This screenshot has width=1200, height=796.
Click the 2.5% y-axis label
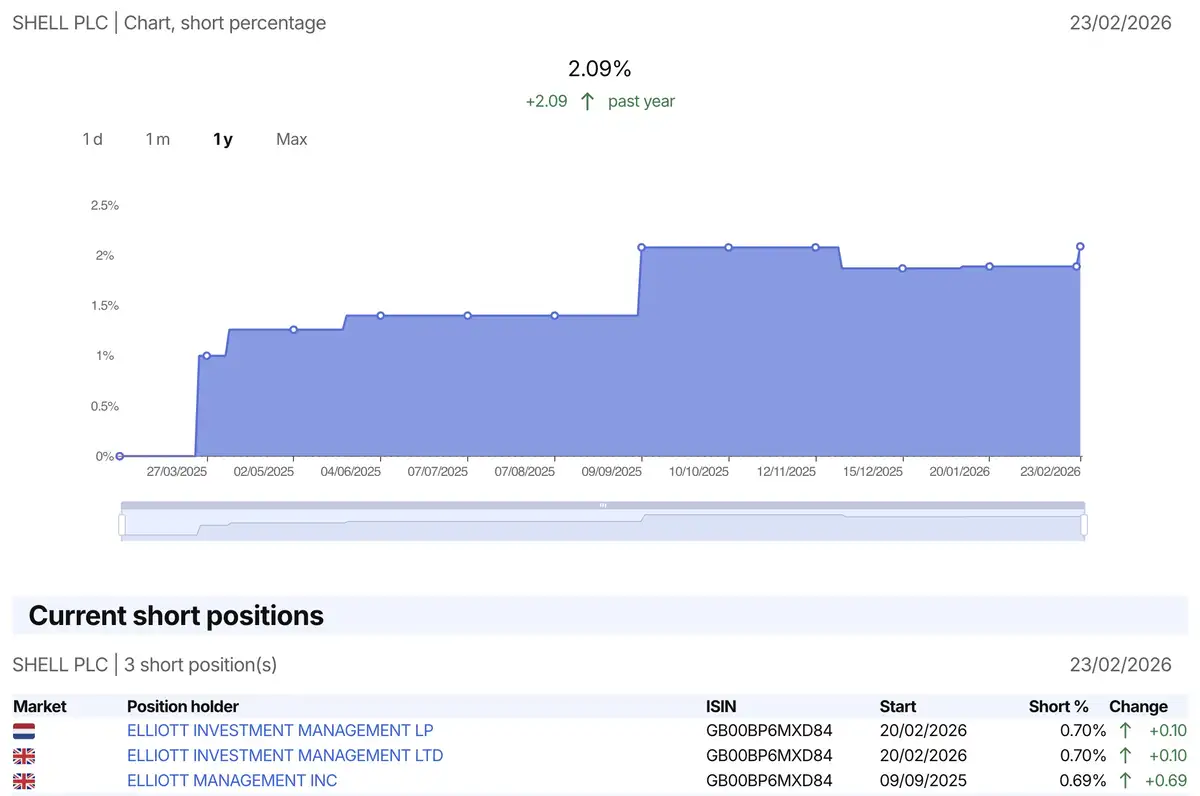coord(104,205)
